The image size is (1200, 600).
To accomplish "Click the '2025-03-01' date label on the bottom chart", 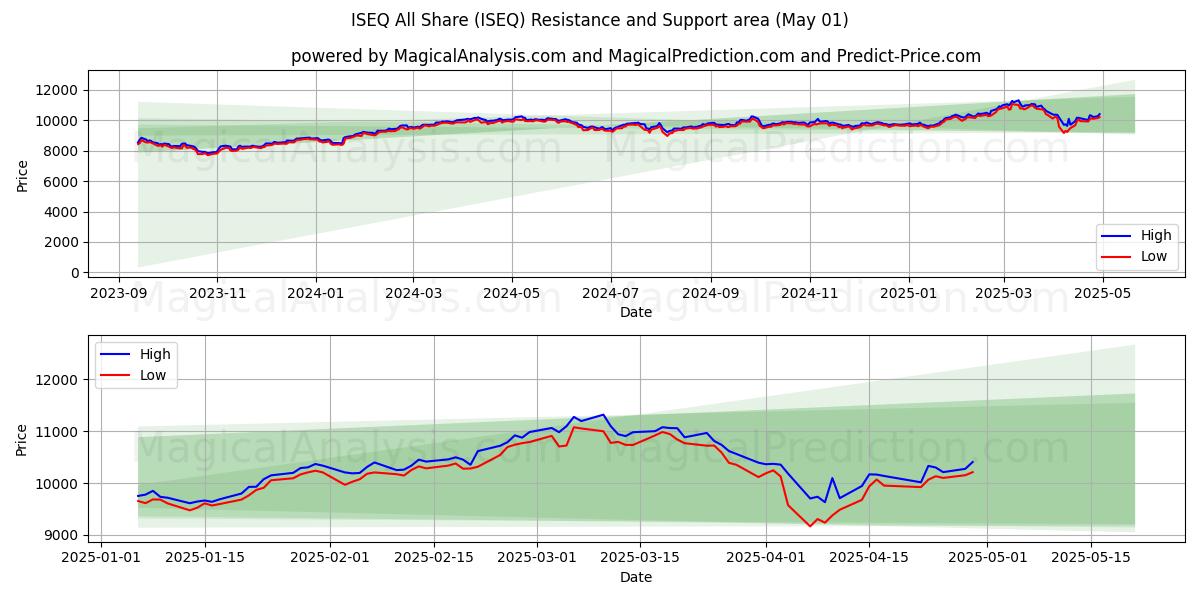I will [x=538, y=558].
